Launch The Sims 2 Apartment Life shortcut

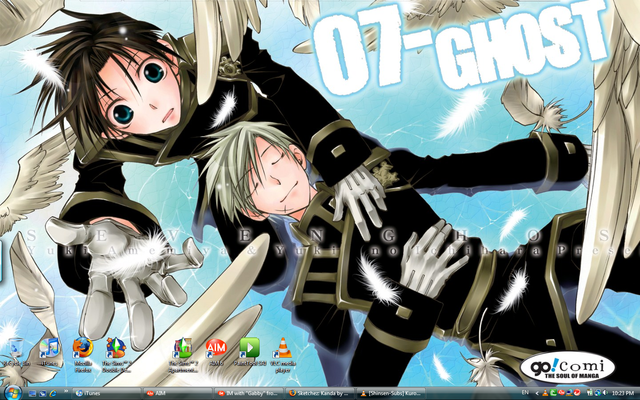[183, 355]
